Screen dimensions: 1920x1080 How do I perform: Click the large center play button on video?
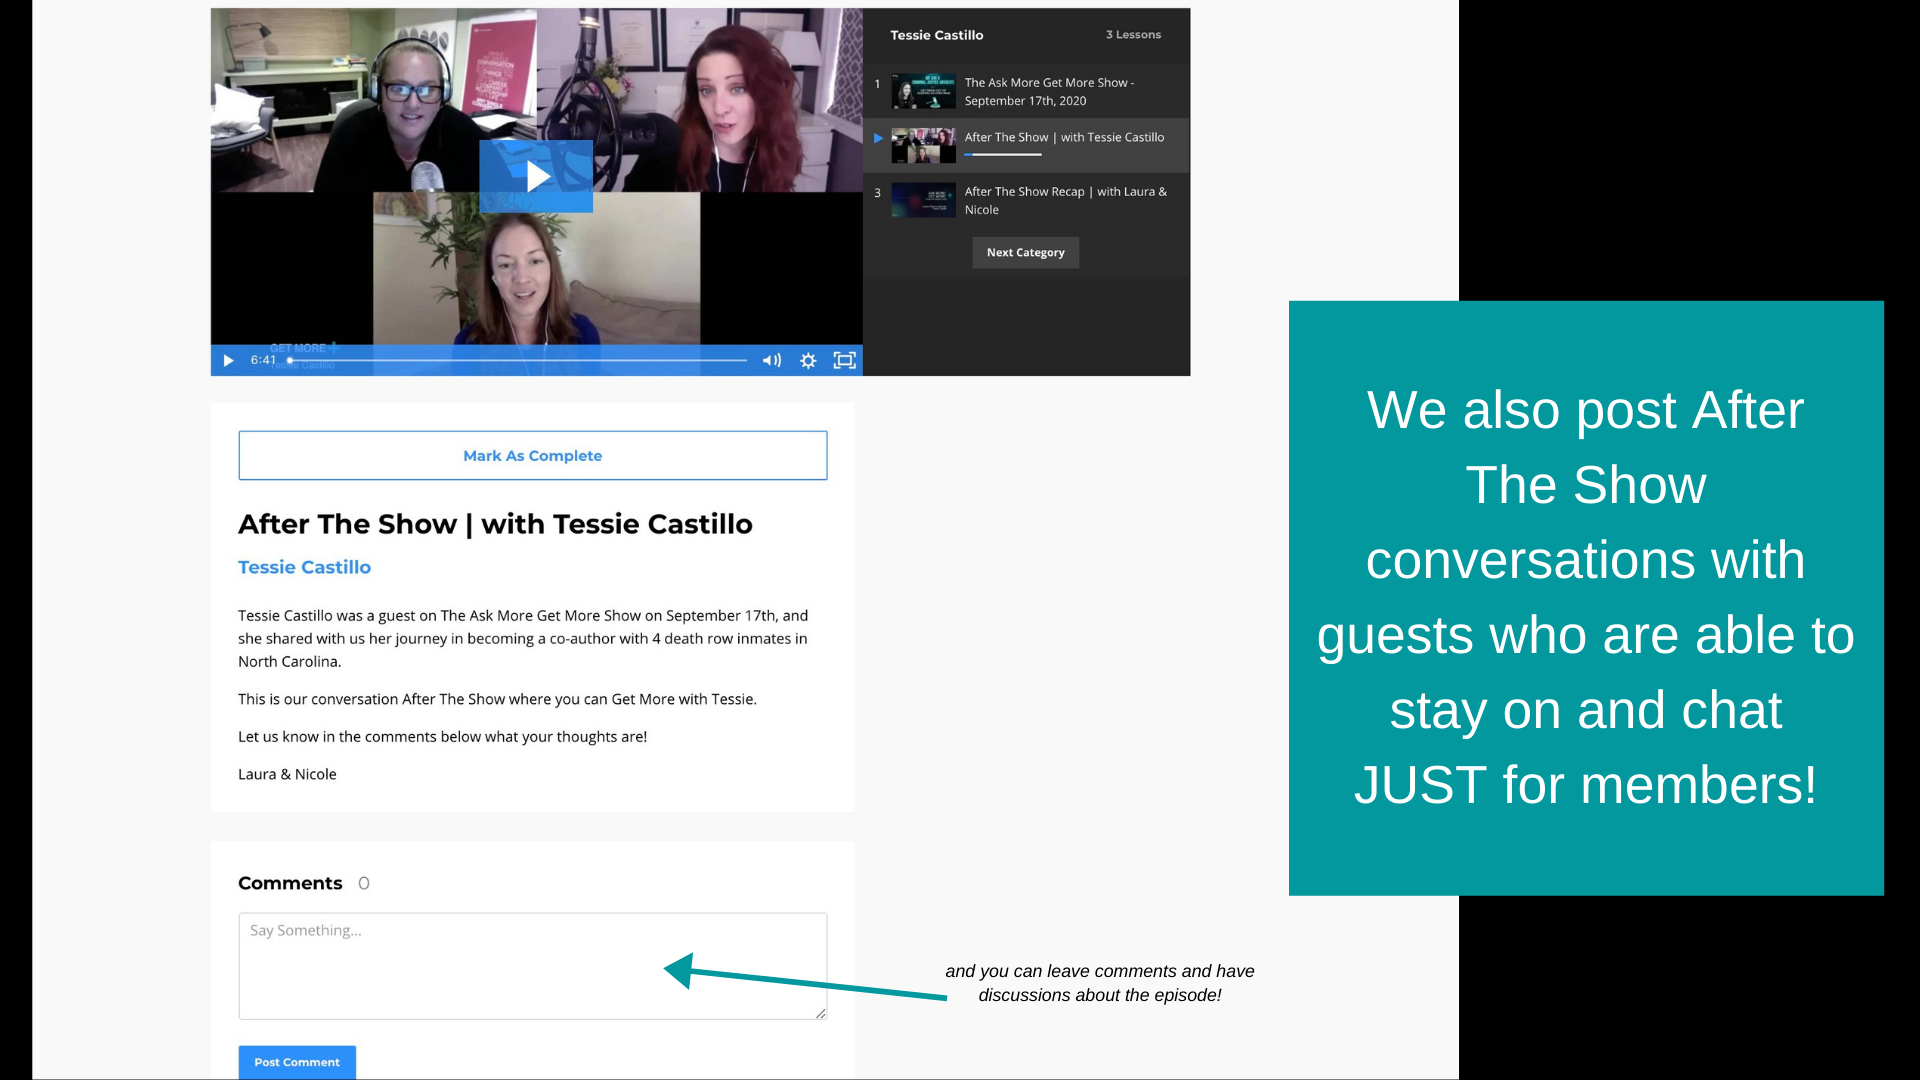pyautogui.click(x=536, y=176)
